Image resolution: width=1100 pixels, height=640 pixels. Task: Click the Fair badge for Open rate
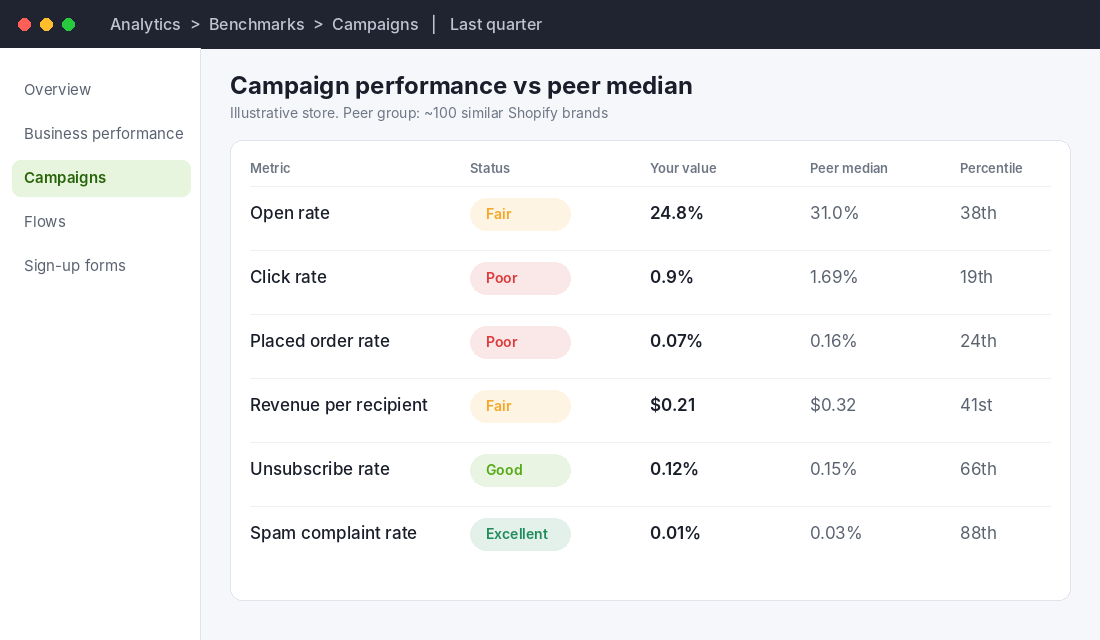[521, 214]
